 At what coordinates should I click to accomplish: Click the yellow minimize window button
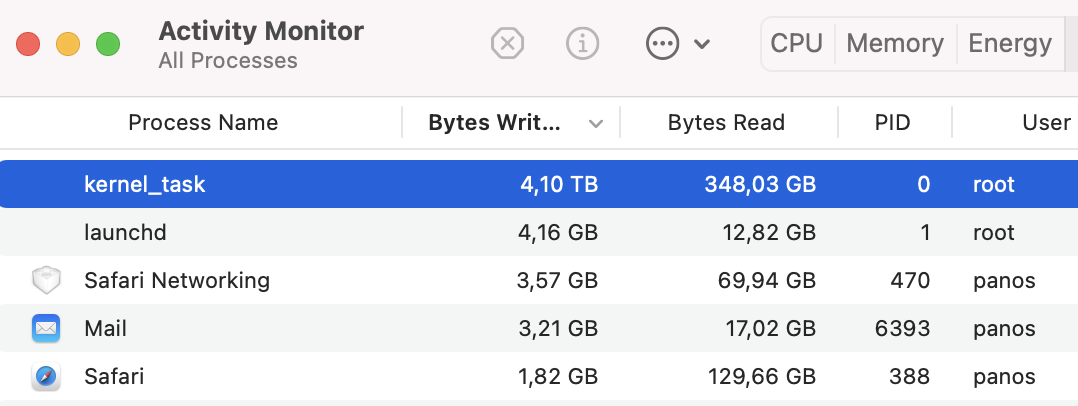(x=67, y=44)
